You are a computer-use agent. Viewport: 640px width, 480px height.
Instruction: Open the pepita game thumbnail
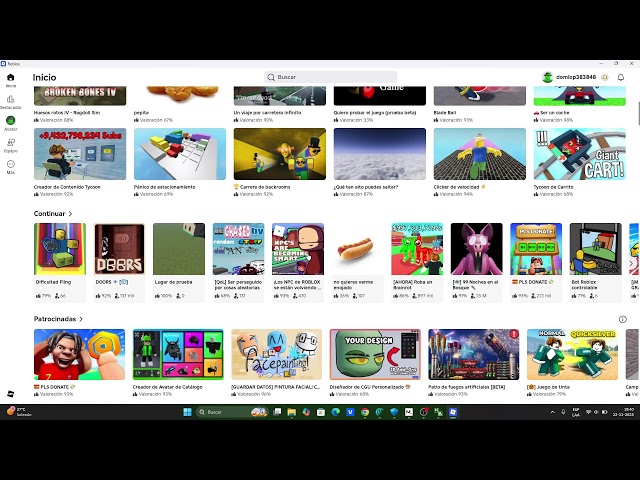pyautogui.click(x=180, y=96)
